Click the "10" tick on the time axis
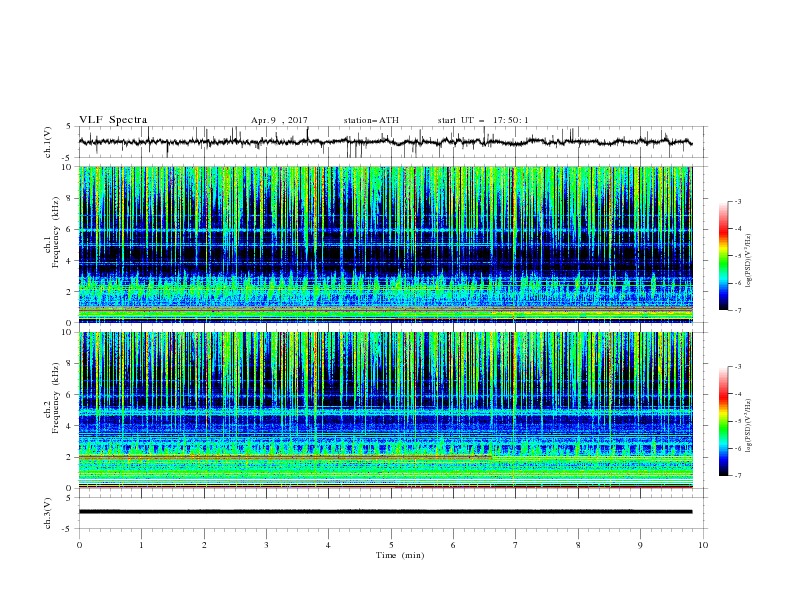Viewport: 792px width, 612px height. 703,545
